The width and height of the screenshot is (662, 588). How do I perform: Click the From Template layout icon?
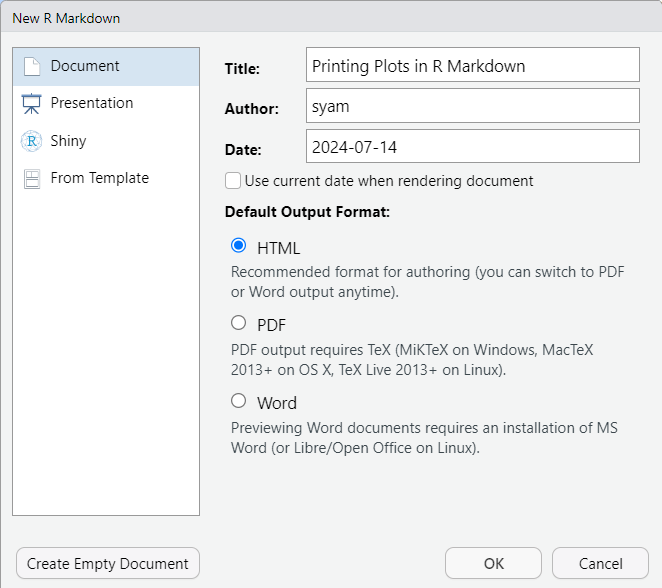click(x=32, y=179)
